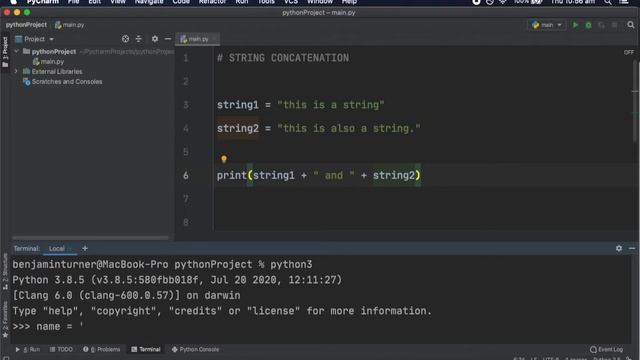The height and width of the screenshot is (360, 640).
Task: Click the Wi-Fi status icon
Action: [x=503, y=2]
